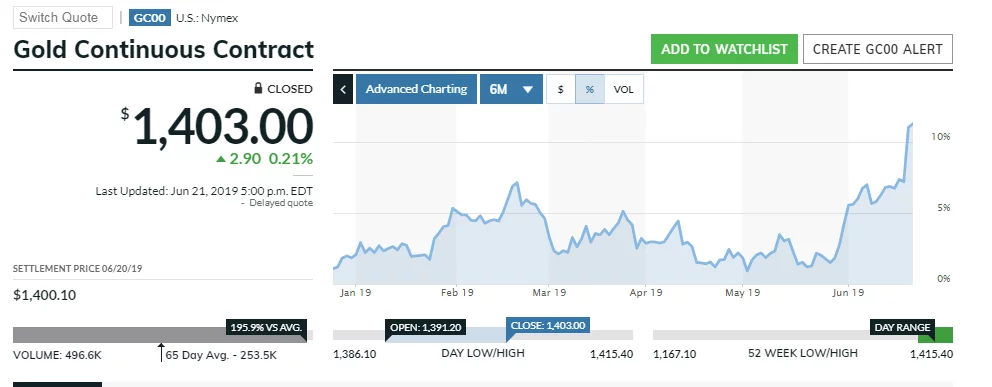Click the green up-arrow change indicator
992x387 pixels.
pyautogui.click(x=221, y=159)
